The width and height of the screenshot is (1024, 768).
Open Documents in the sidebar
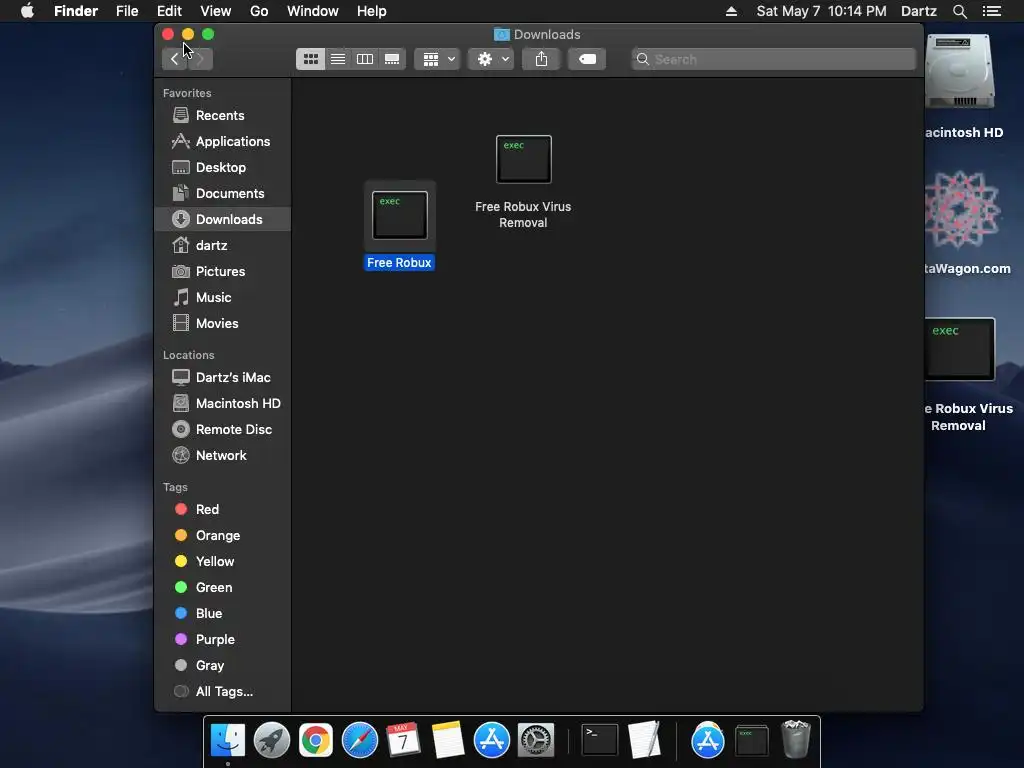click(223, 193)
